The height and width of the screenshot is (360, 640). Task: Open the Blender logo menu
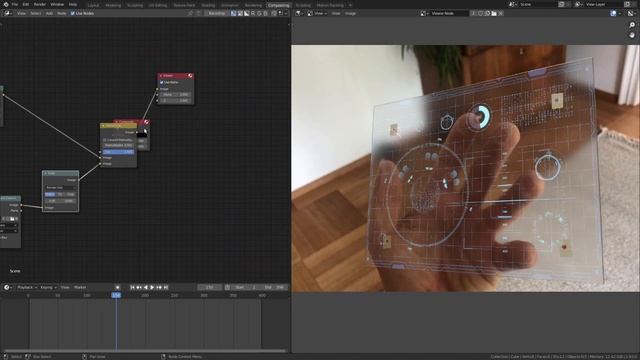[6, 4]
